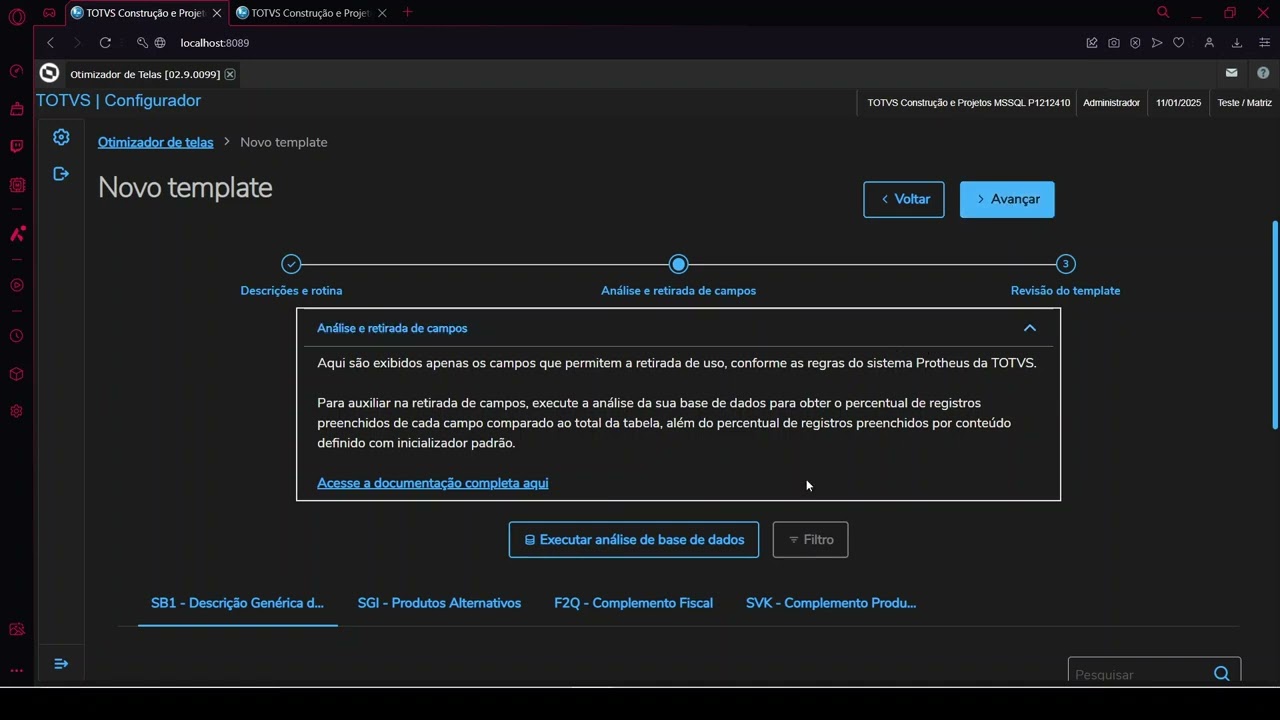Image resolution: width=1280 pixels, height=720 pixels.
Task: Click the Avançar button
Action: tap(1007, 199)
